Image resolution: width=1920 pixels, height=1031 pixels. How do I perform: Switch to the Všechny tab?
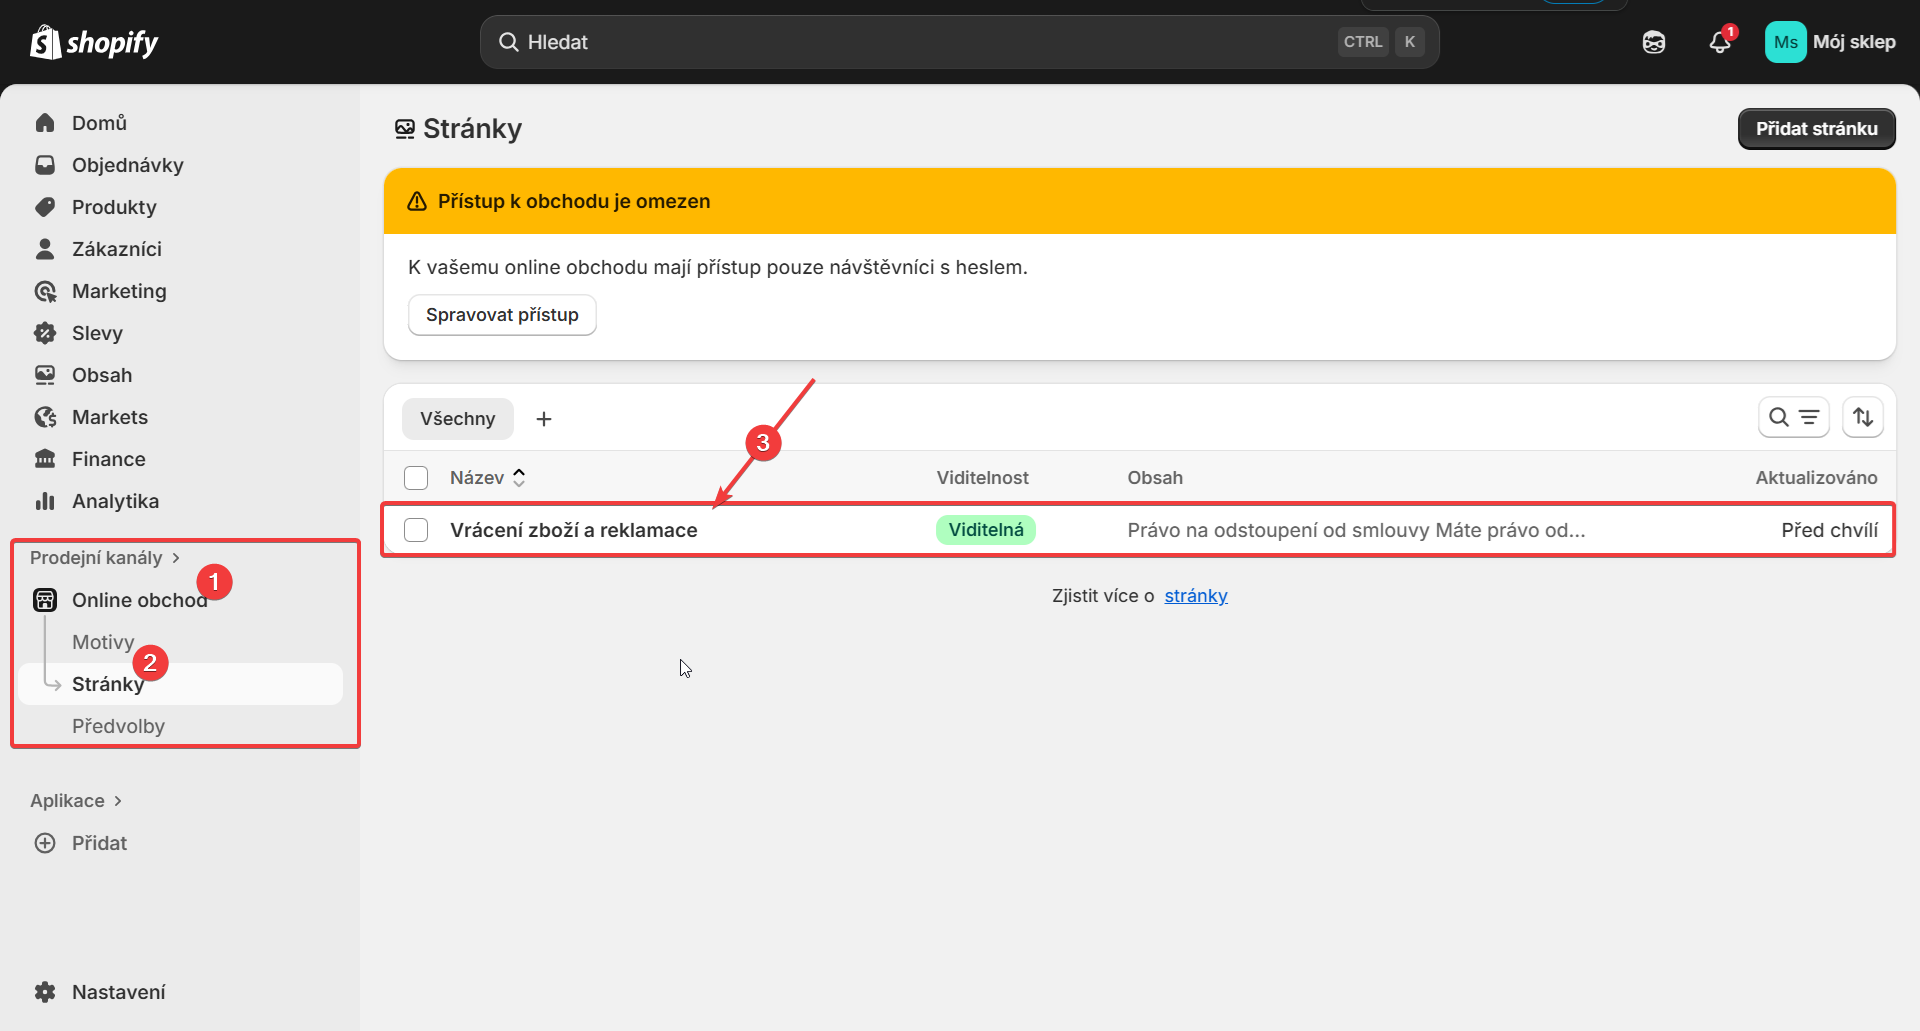coord(457,418)
